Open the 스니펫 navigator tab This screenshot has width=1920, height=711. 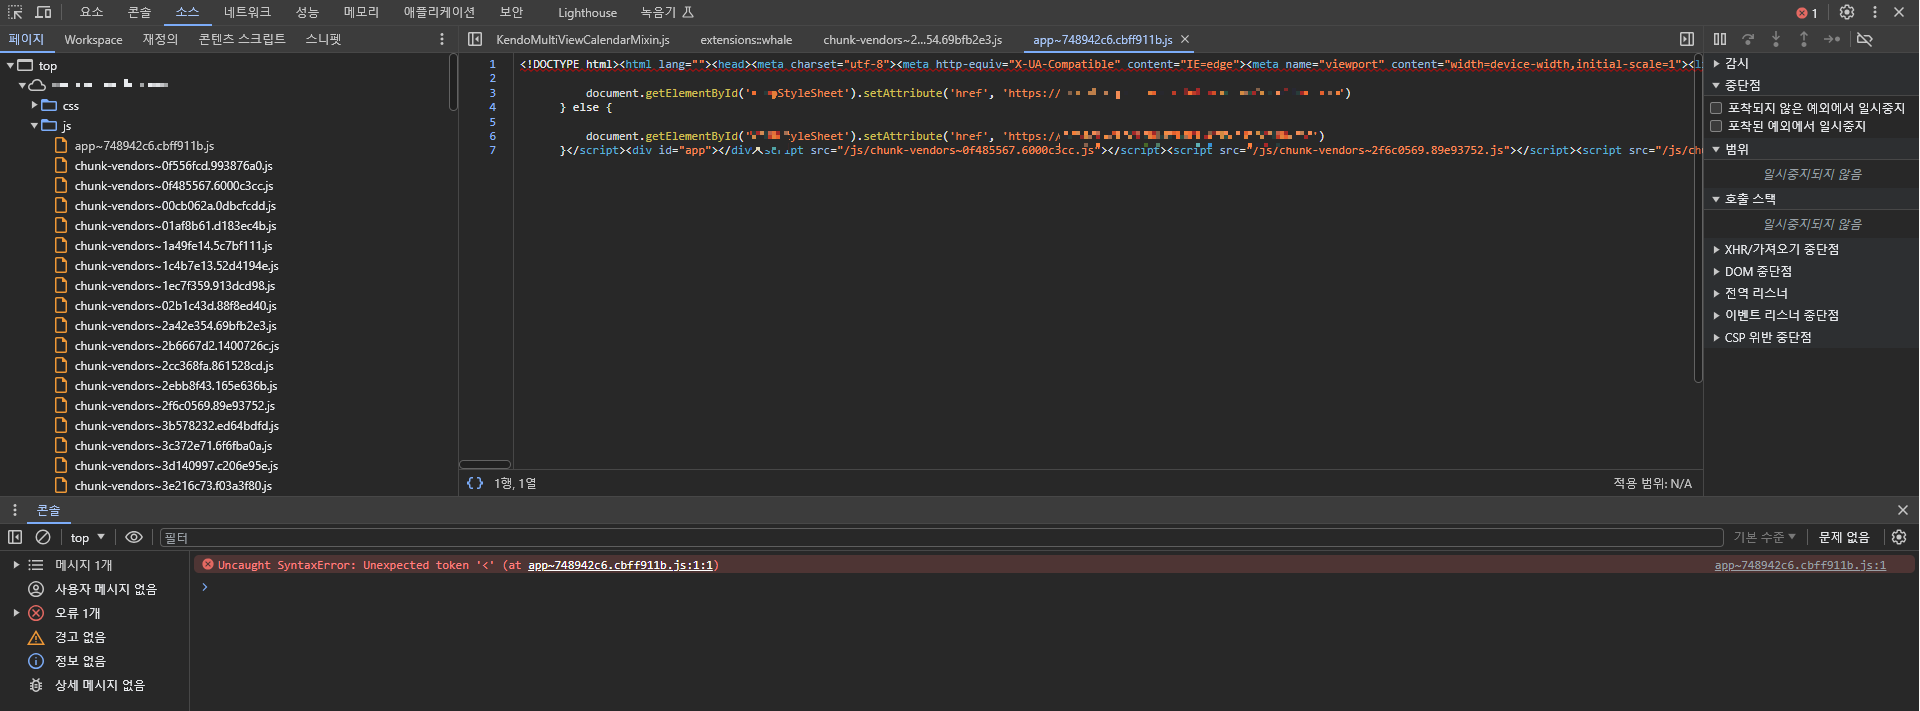(323, 39)
